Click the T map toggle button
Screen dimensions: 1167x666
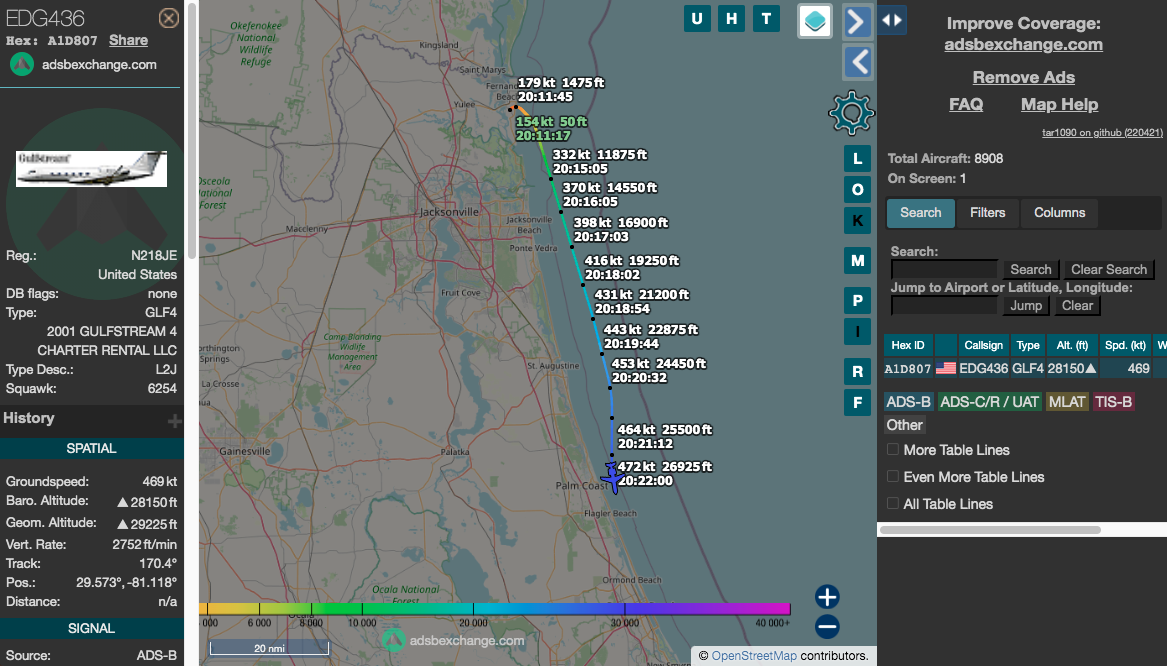(x=766, y=19)
